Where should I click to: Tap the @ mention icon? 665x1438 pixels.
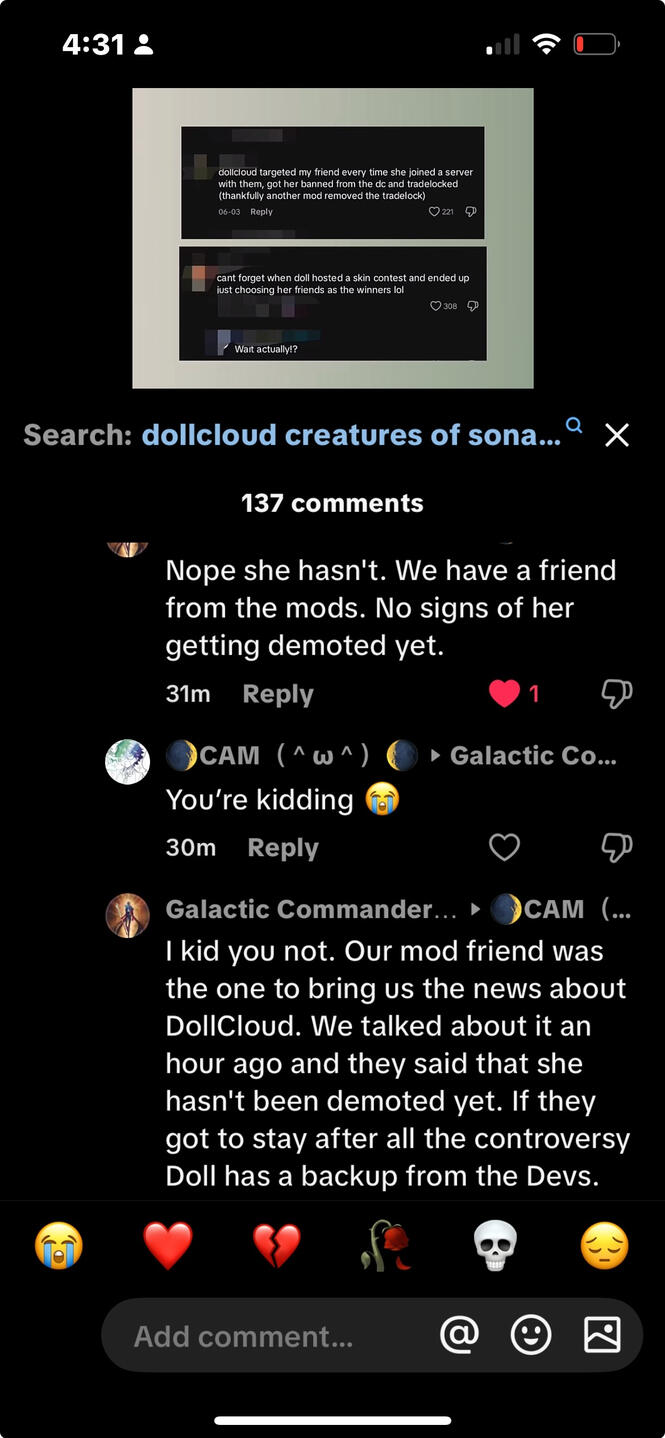pos(459,1335)
